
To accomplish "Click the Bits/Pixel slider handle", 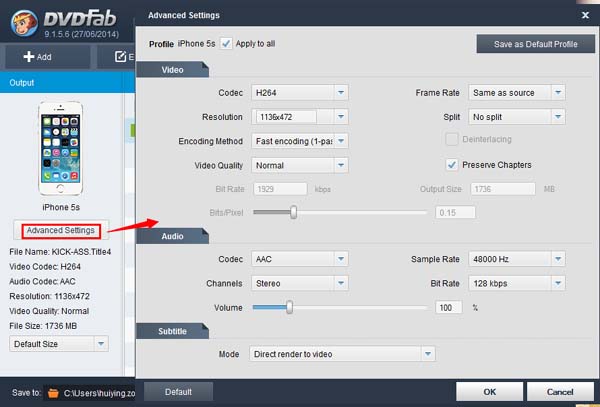I will click(x=293, y=212).
